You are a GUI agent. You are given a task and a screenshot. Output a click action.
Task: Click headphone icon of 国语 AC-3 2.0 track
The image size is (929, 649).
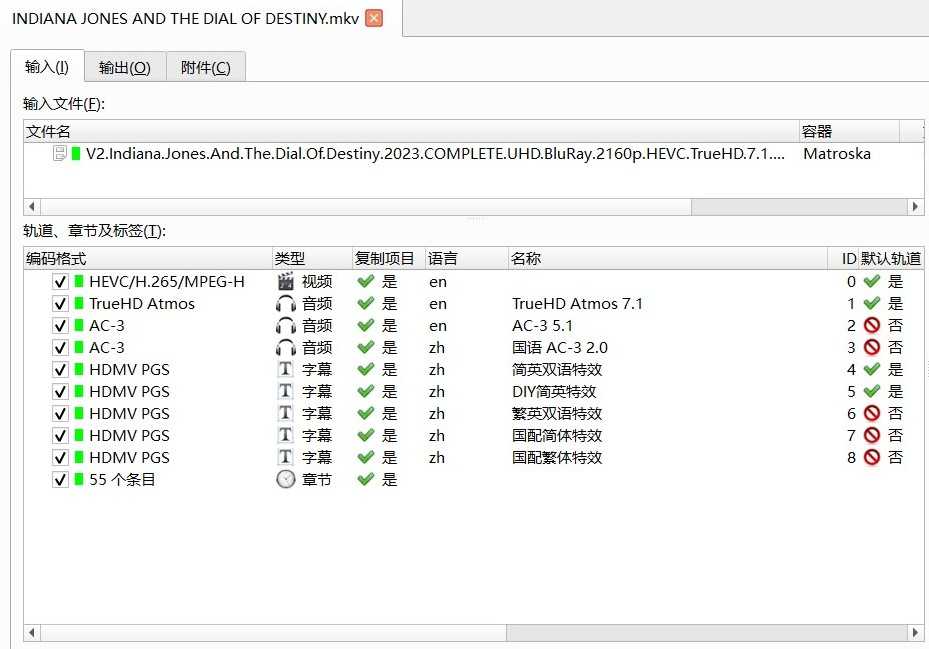[286, 348]
